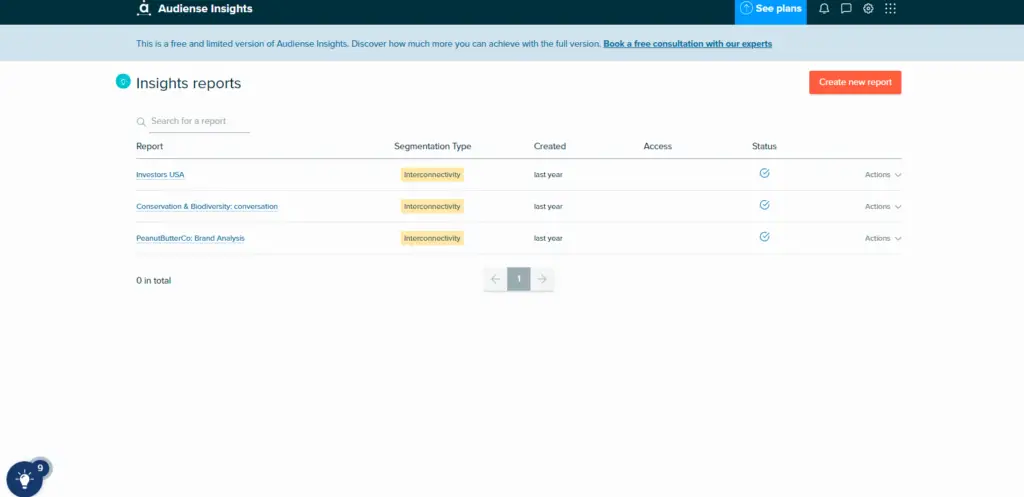This screenshot has height=497, width=1024.
Task: Open the chat messages icon
Action: [846, 8]
